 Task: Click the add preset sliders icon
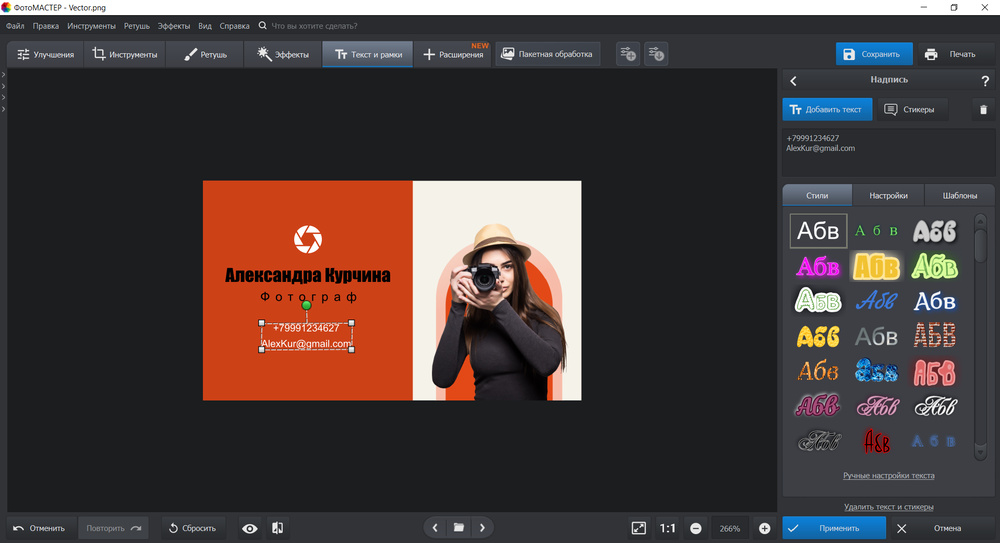coord(628,54)
